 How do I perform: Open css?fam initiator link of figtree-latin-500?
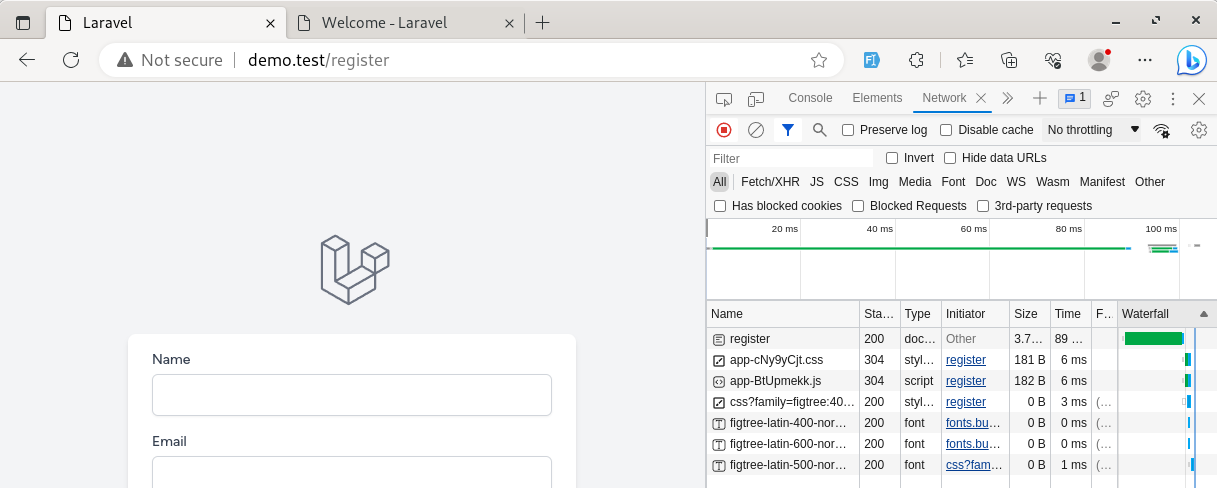973,465
